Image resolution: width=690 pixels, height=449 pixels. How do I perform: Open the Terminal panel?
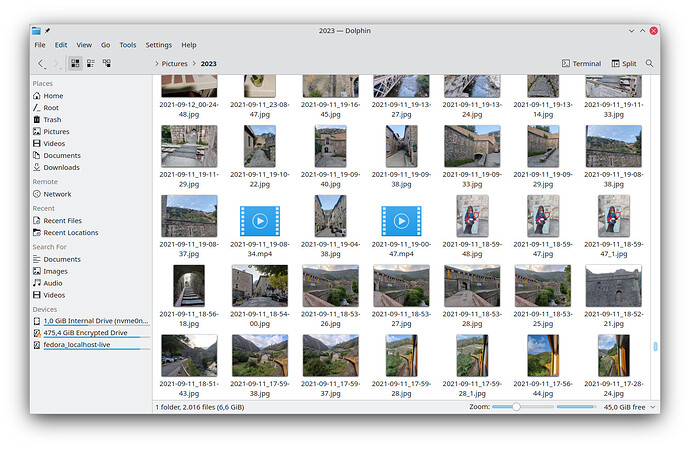[581, 63]
